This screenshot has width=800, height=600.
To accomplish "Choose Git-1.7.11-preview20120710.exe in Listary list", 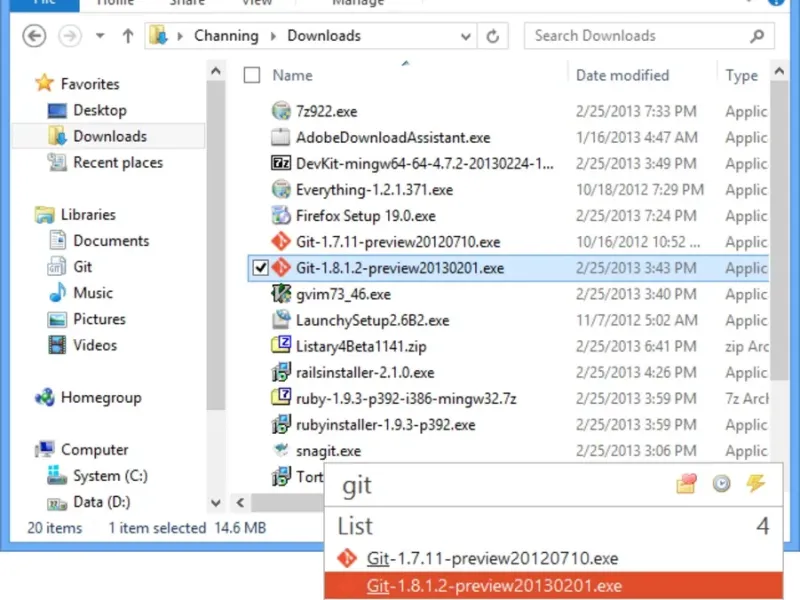I will point(554,559).
